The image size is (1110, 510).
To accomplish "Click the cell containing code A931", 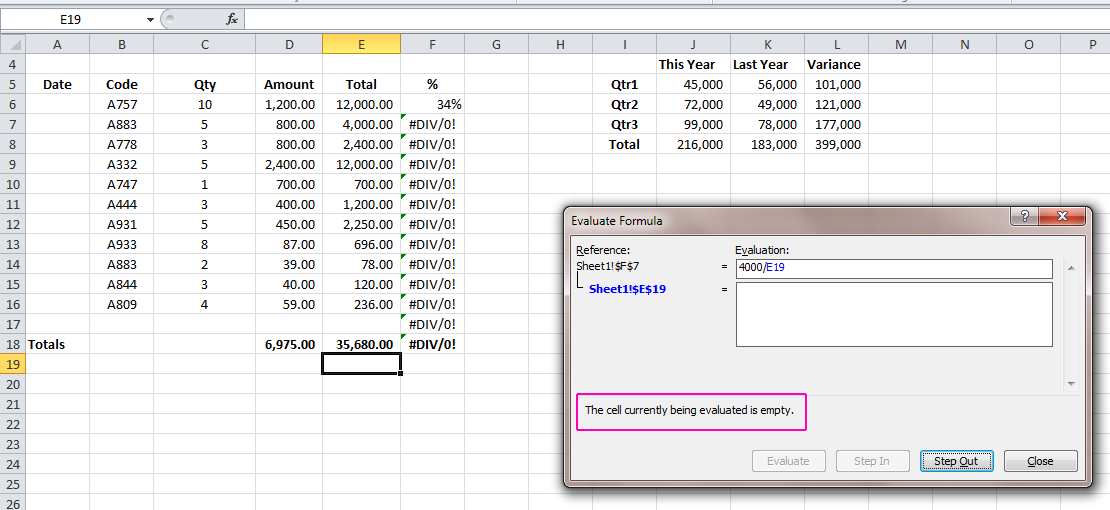I will [x=122, y=225].
